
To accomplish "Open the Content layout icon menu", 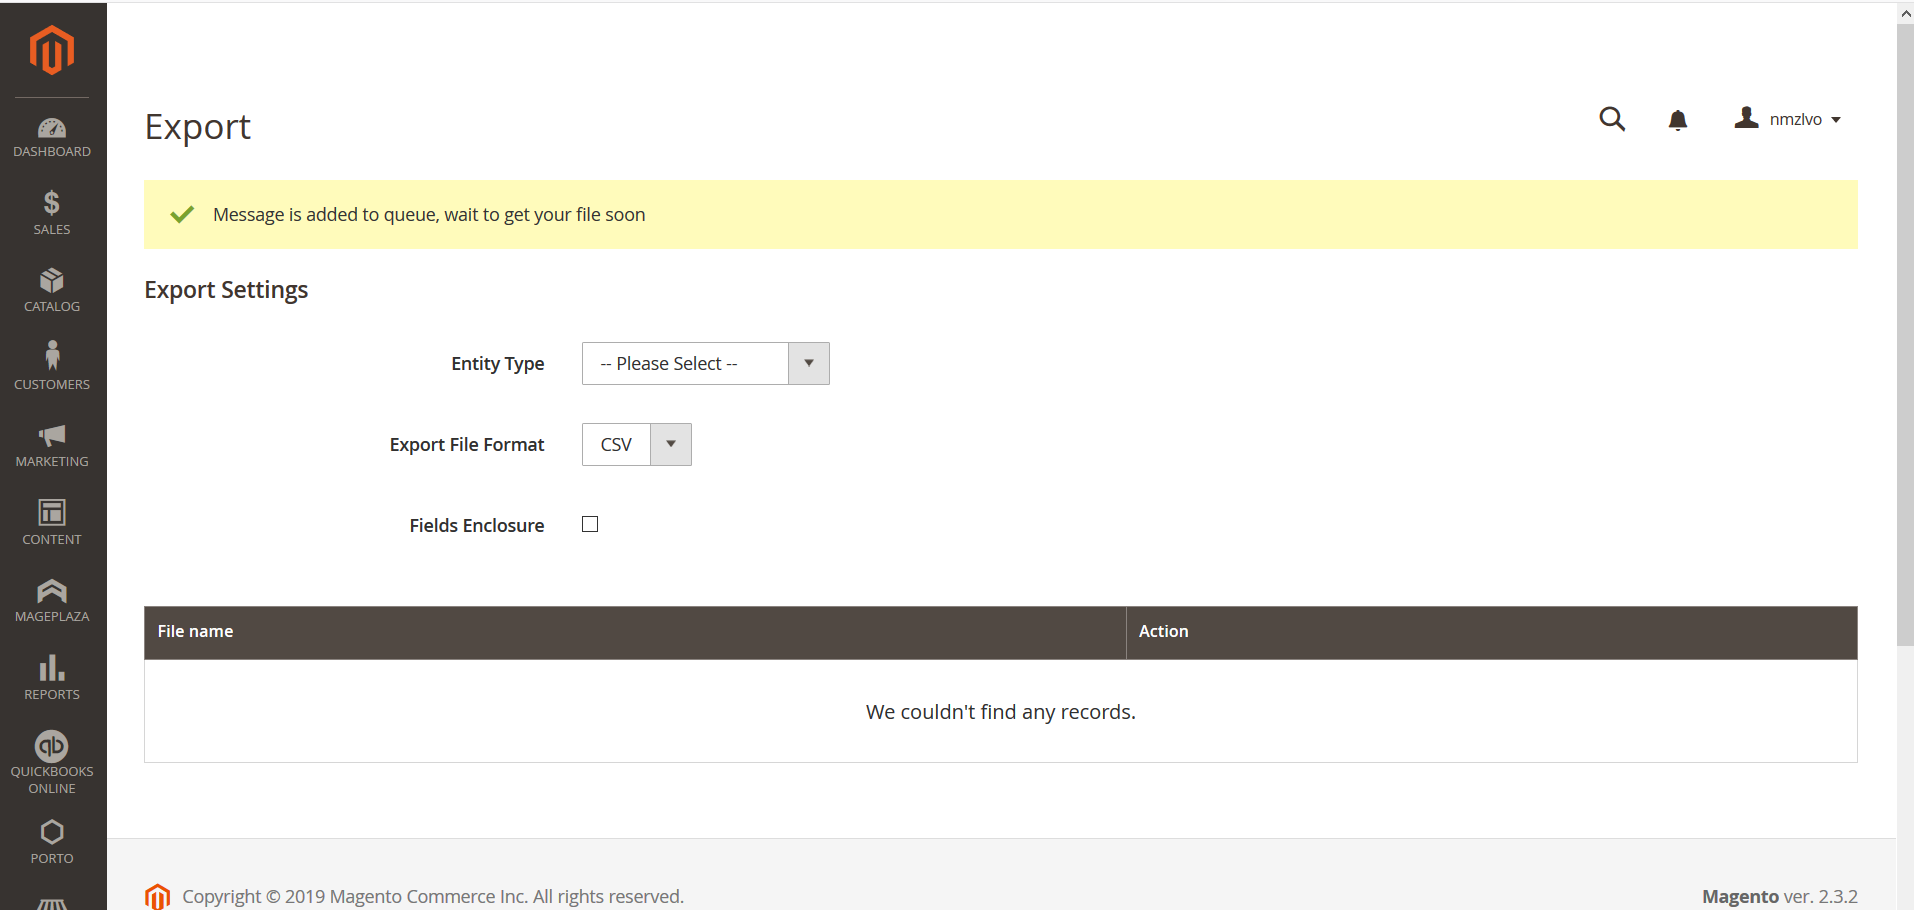I will 52,522.
